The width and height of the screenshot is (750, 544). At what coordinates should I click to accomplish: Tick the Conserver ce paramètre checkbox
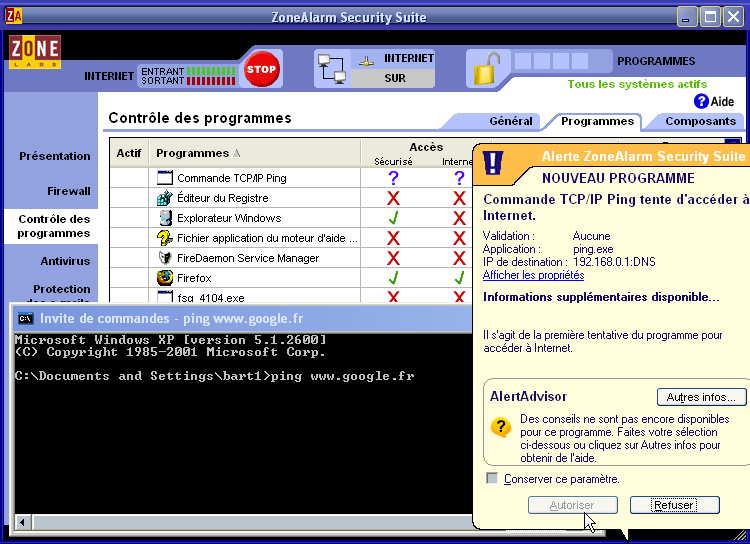[x=492, y=478]
